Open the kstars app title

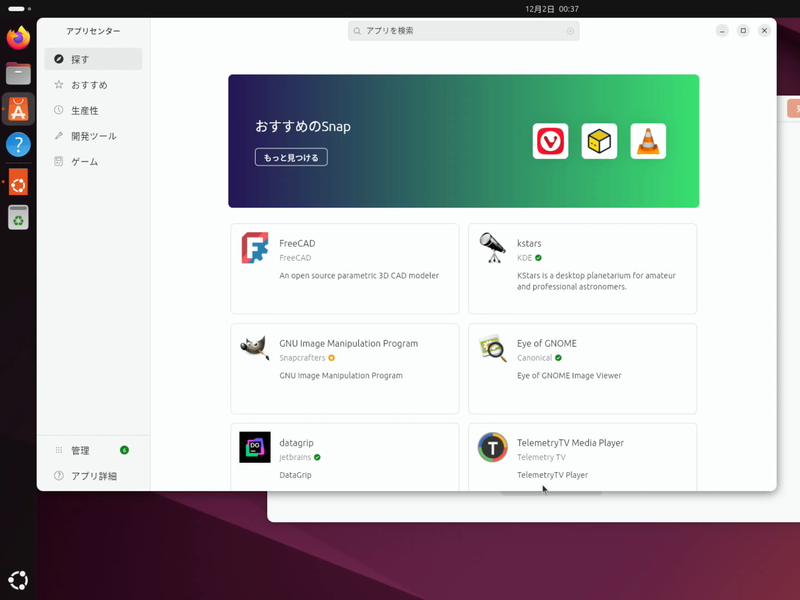click(x=529, y=243)
